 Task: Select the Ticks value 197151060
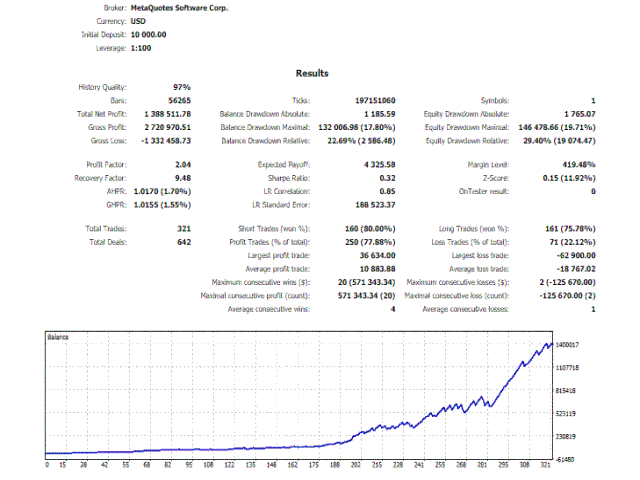[375, 100]
